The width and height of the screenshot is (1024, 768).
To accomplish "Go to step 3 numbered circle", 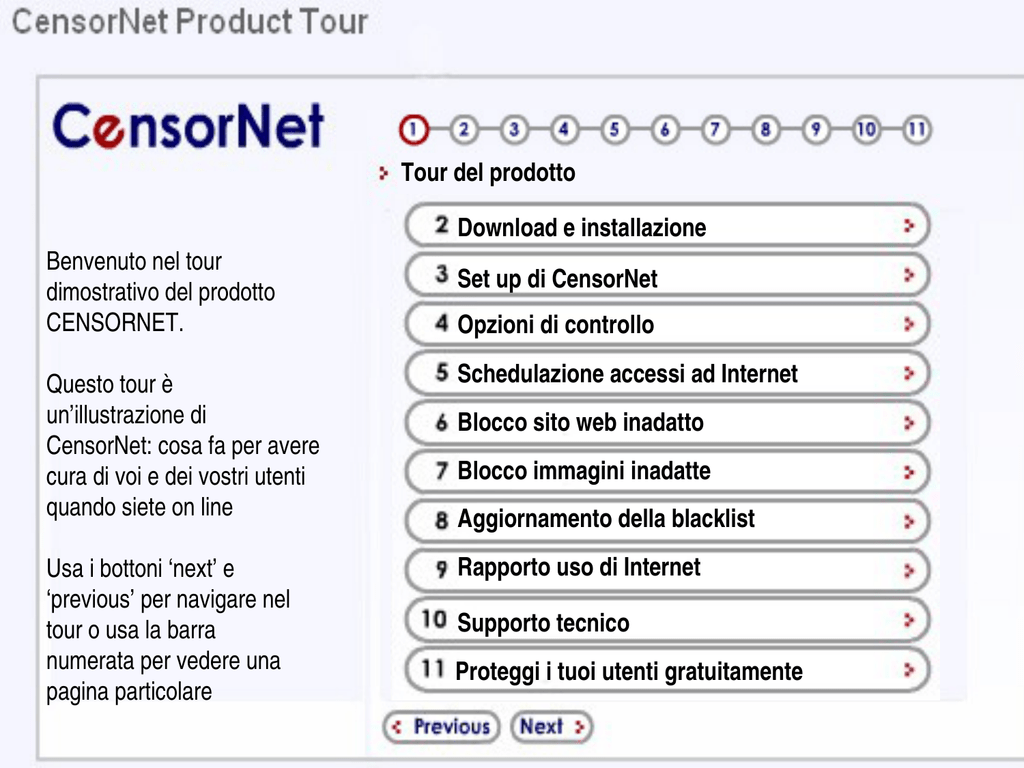I will 514,129.
